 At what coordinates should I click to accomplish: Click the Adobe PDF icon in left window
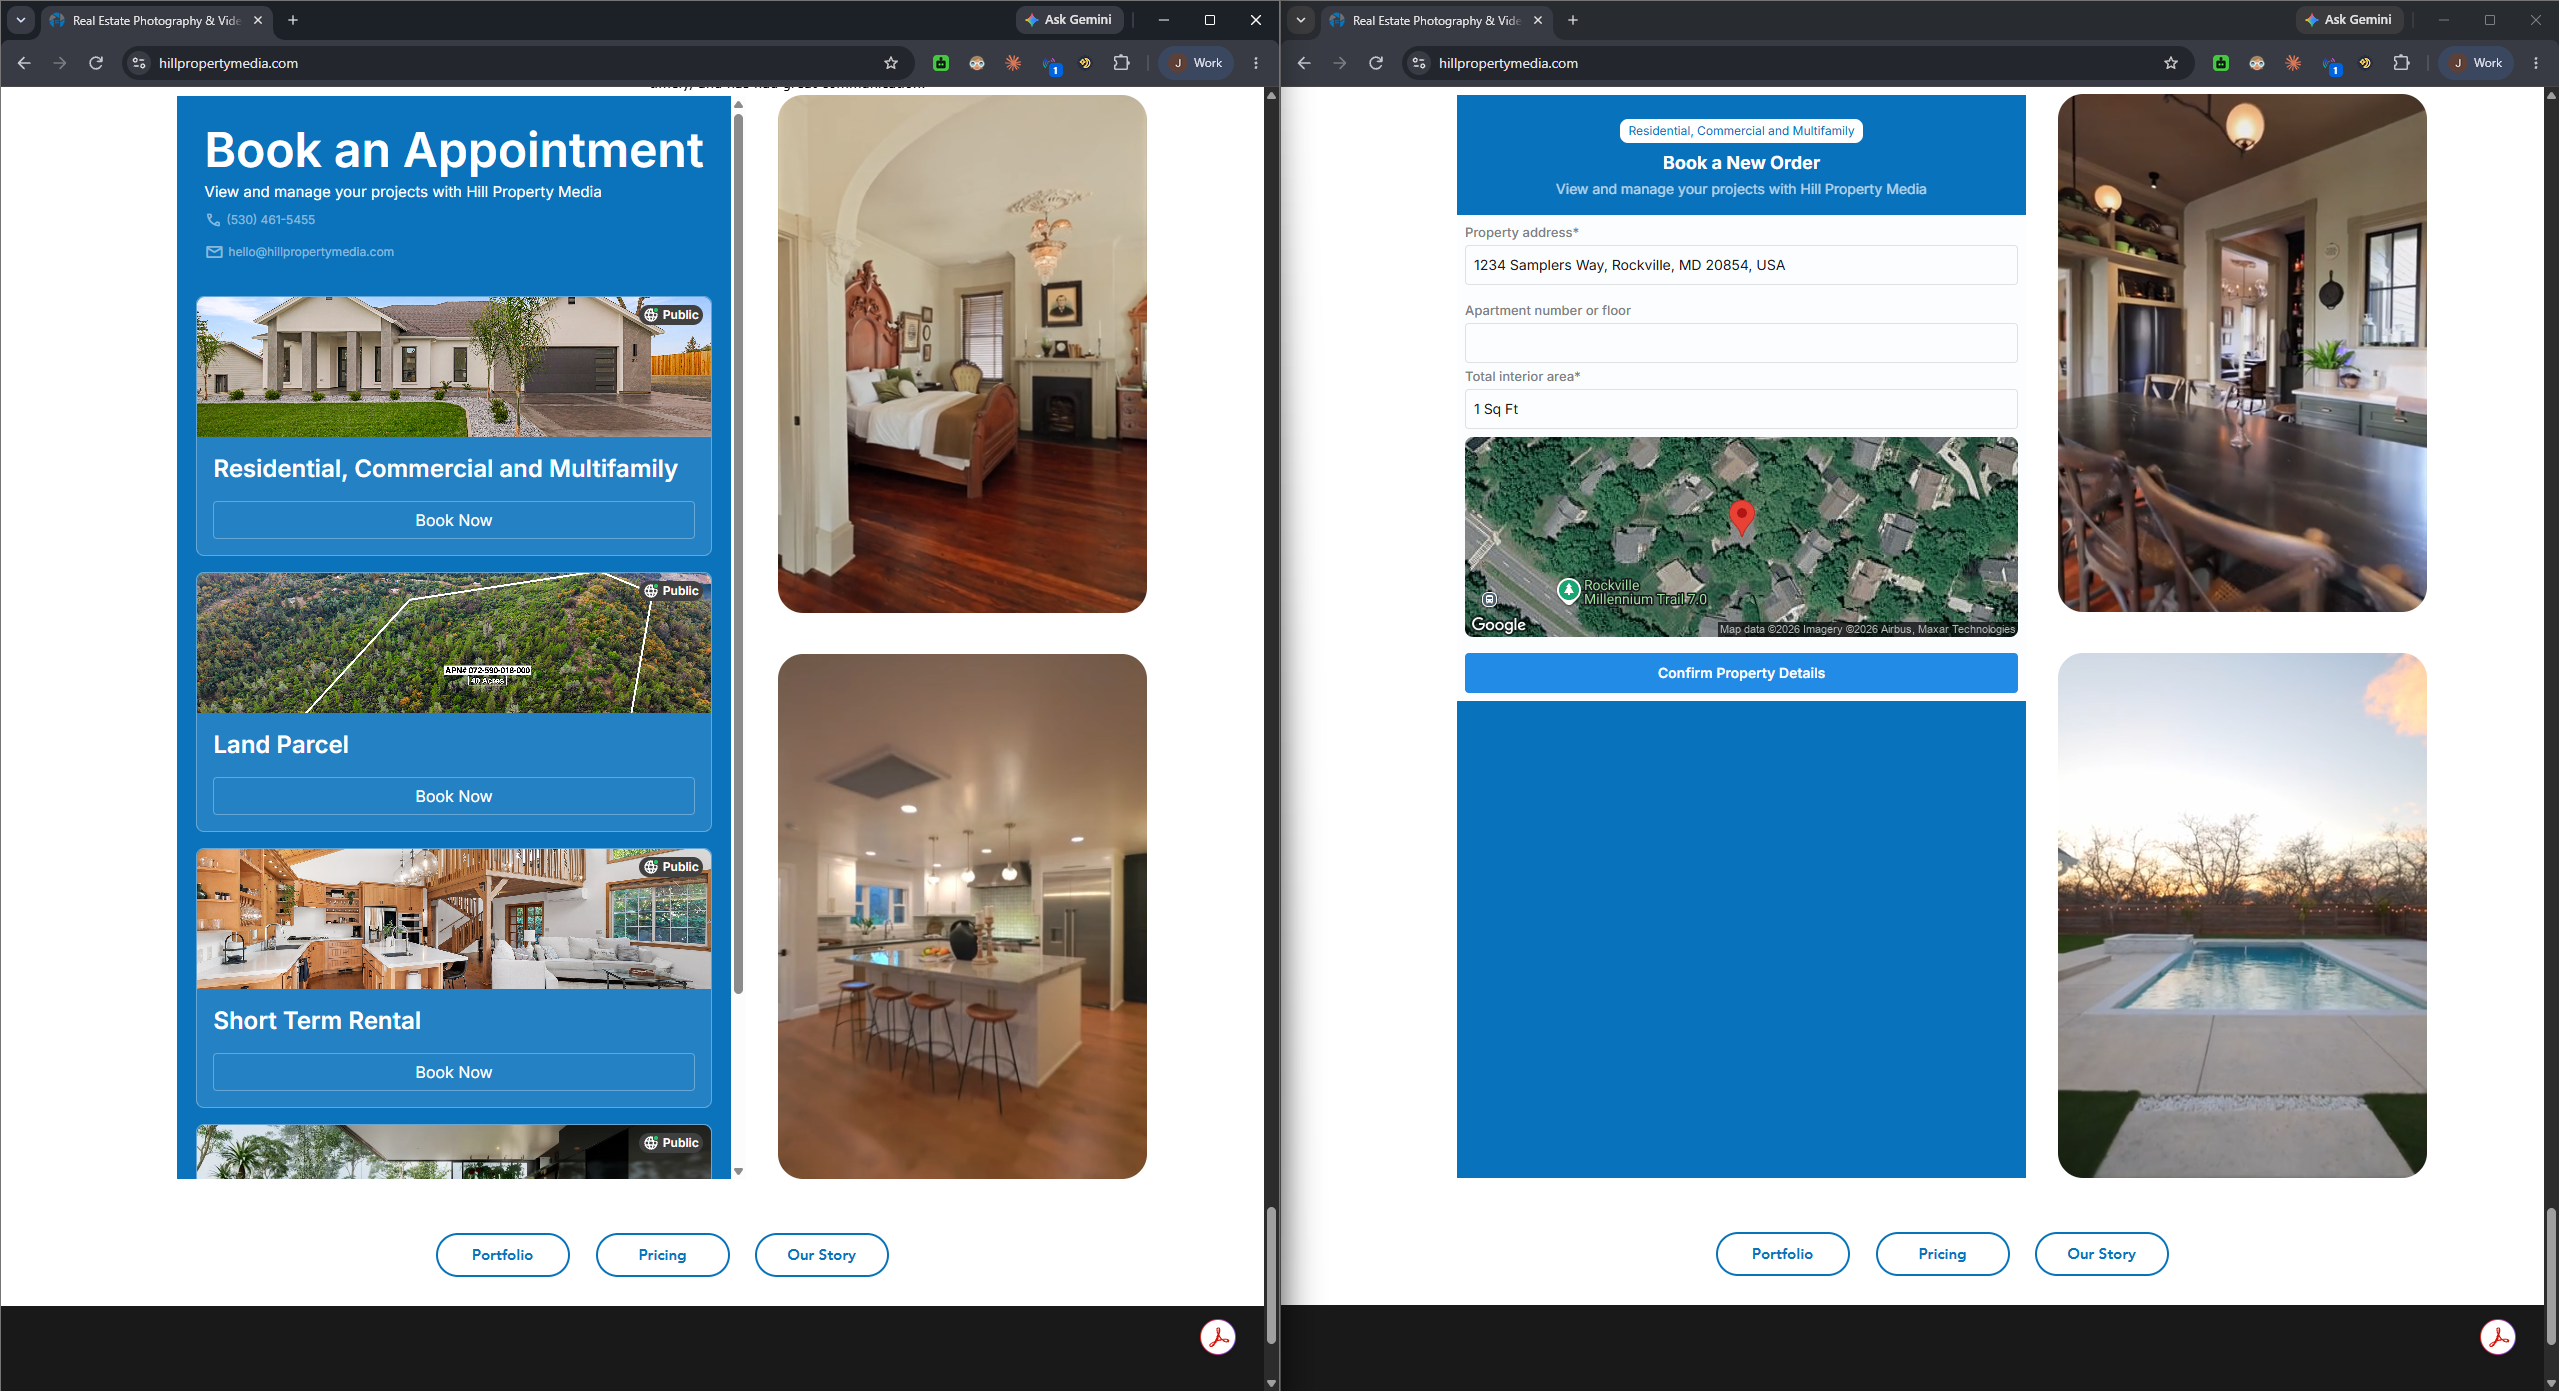point(1218,1337)
